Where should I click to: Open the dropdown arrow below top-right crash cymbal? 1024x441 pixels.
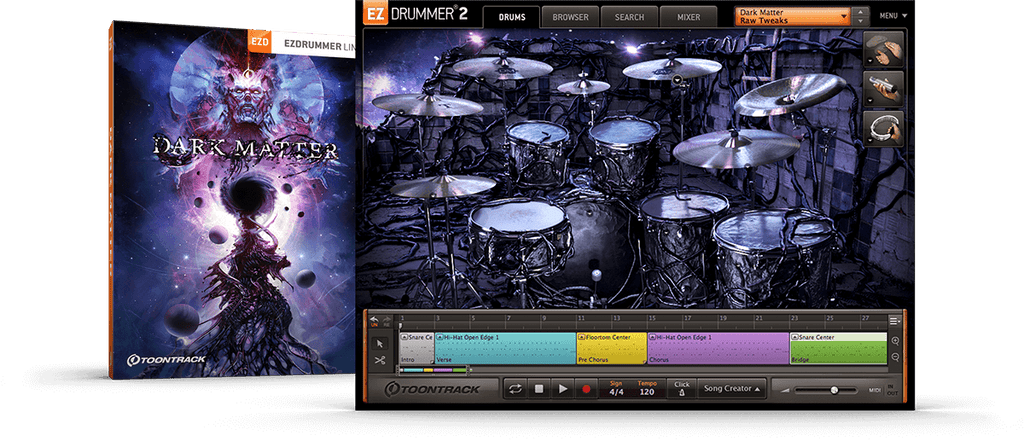point(678,79)
